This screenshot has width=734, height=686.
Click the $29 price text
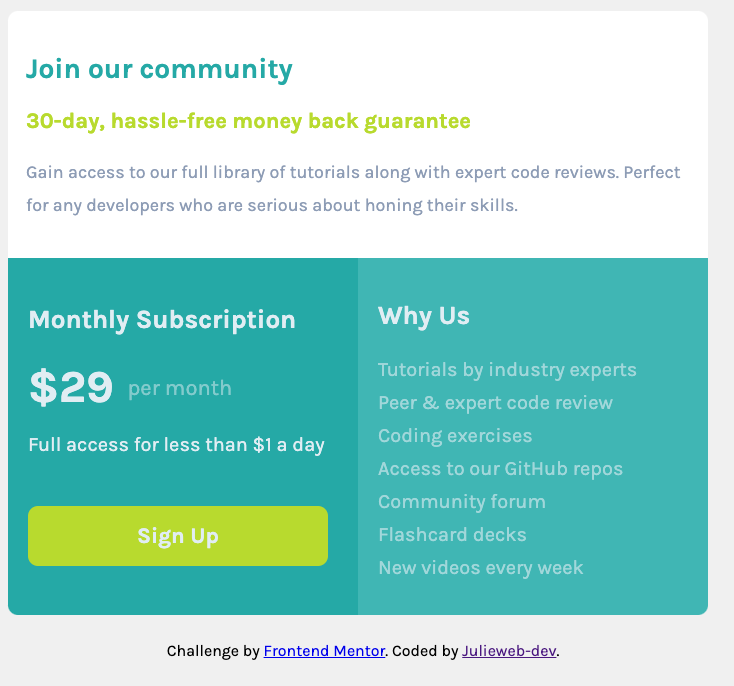pos(71,386)
